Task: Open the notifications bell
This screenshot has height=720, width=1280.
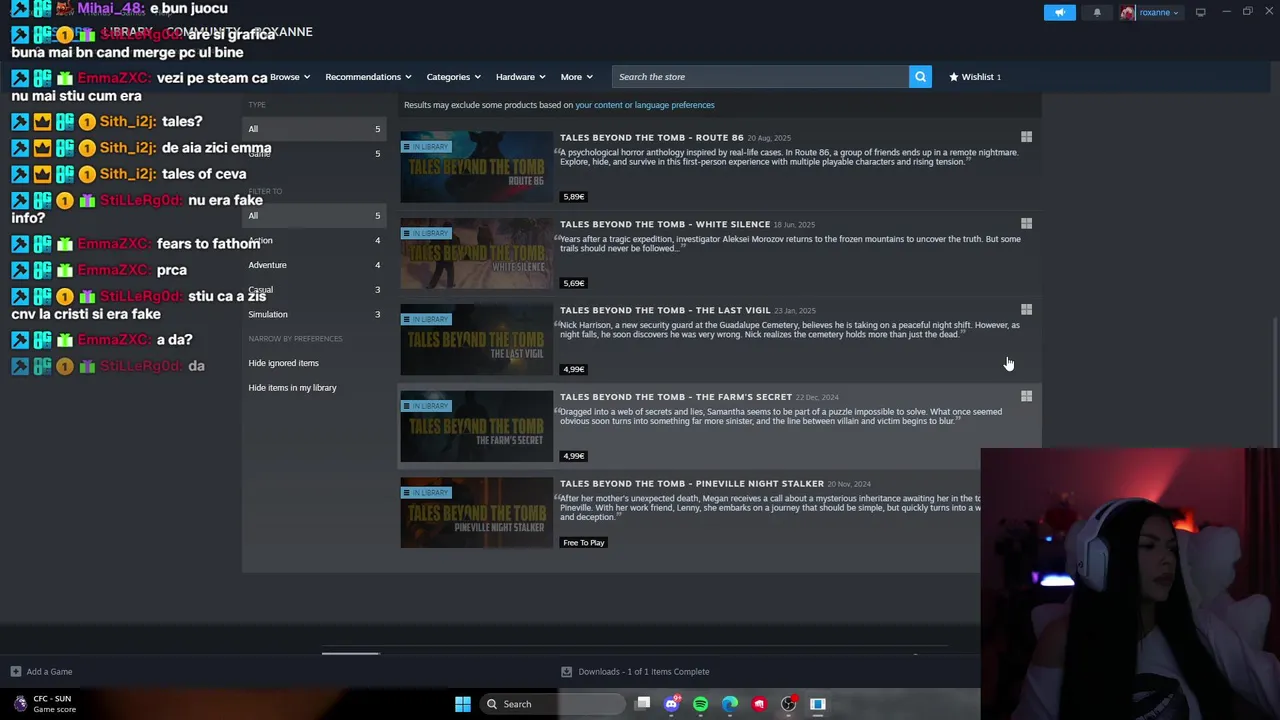Action: (x=1097, y=12)
